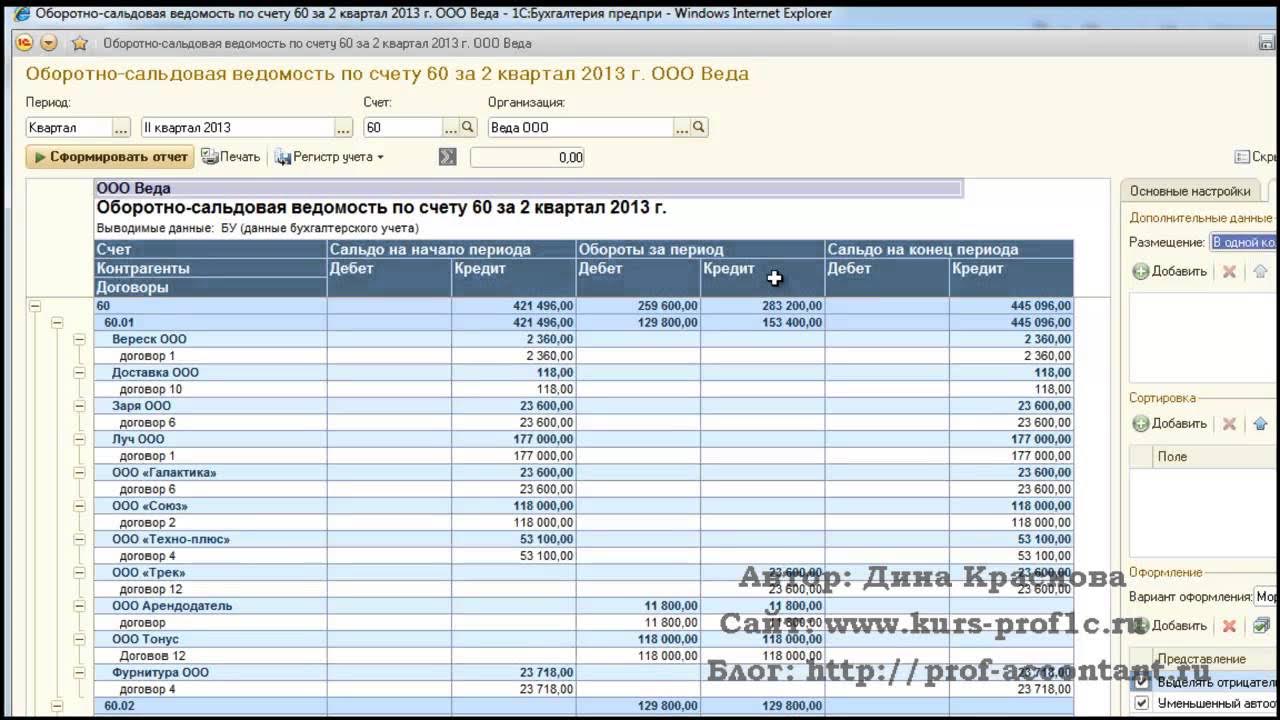Viewport: 1280px width, 720px height.
Task: Click move-up arrow in Сортировка section
Action: [x=1260, y=424]
